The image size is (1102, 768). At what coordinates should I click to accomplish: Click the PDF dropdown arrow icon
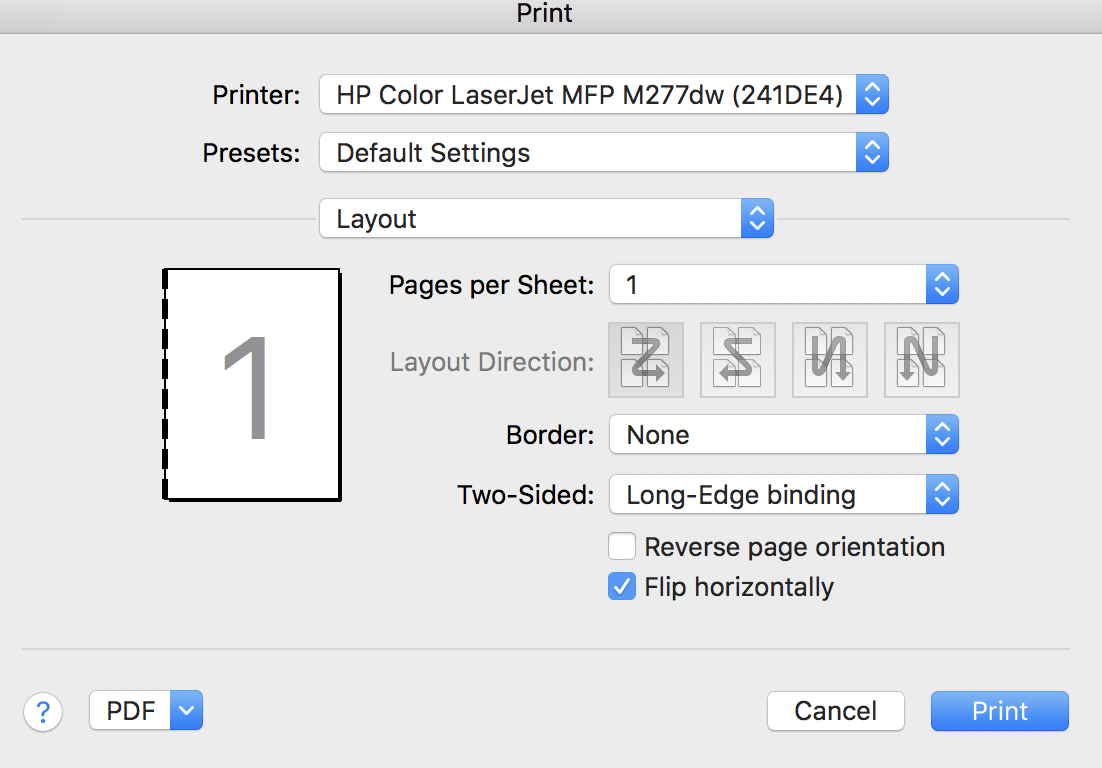point(188,711)
